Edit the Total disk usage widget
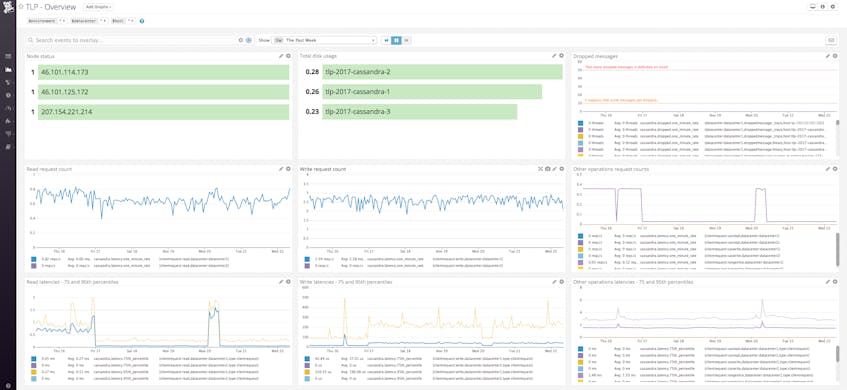This screenshot has height=390, width=847. 554,56
